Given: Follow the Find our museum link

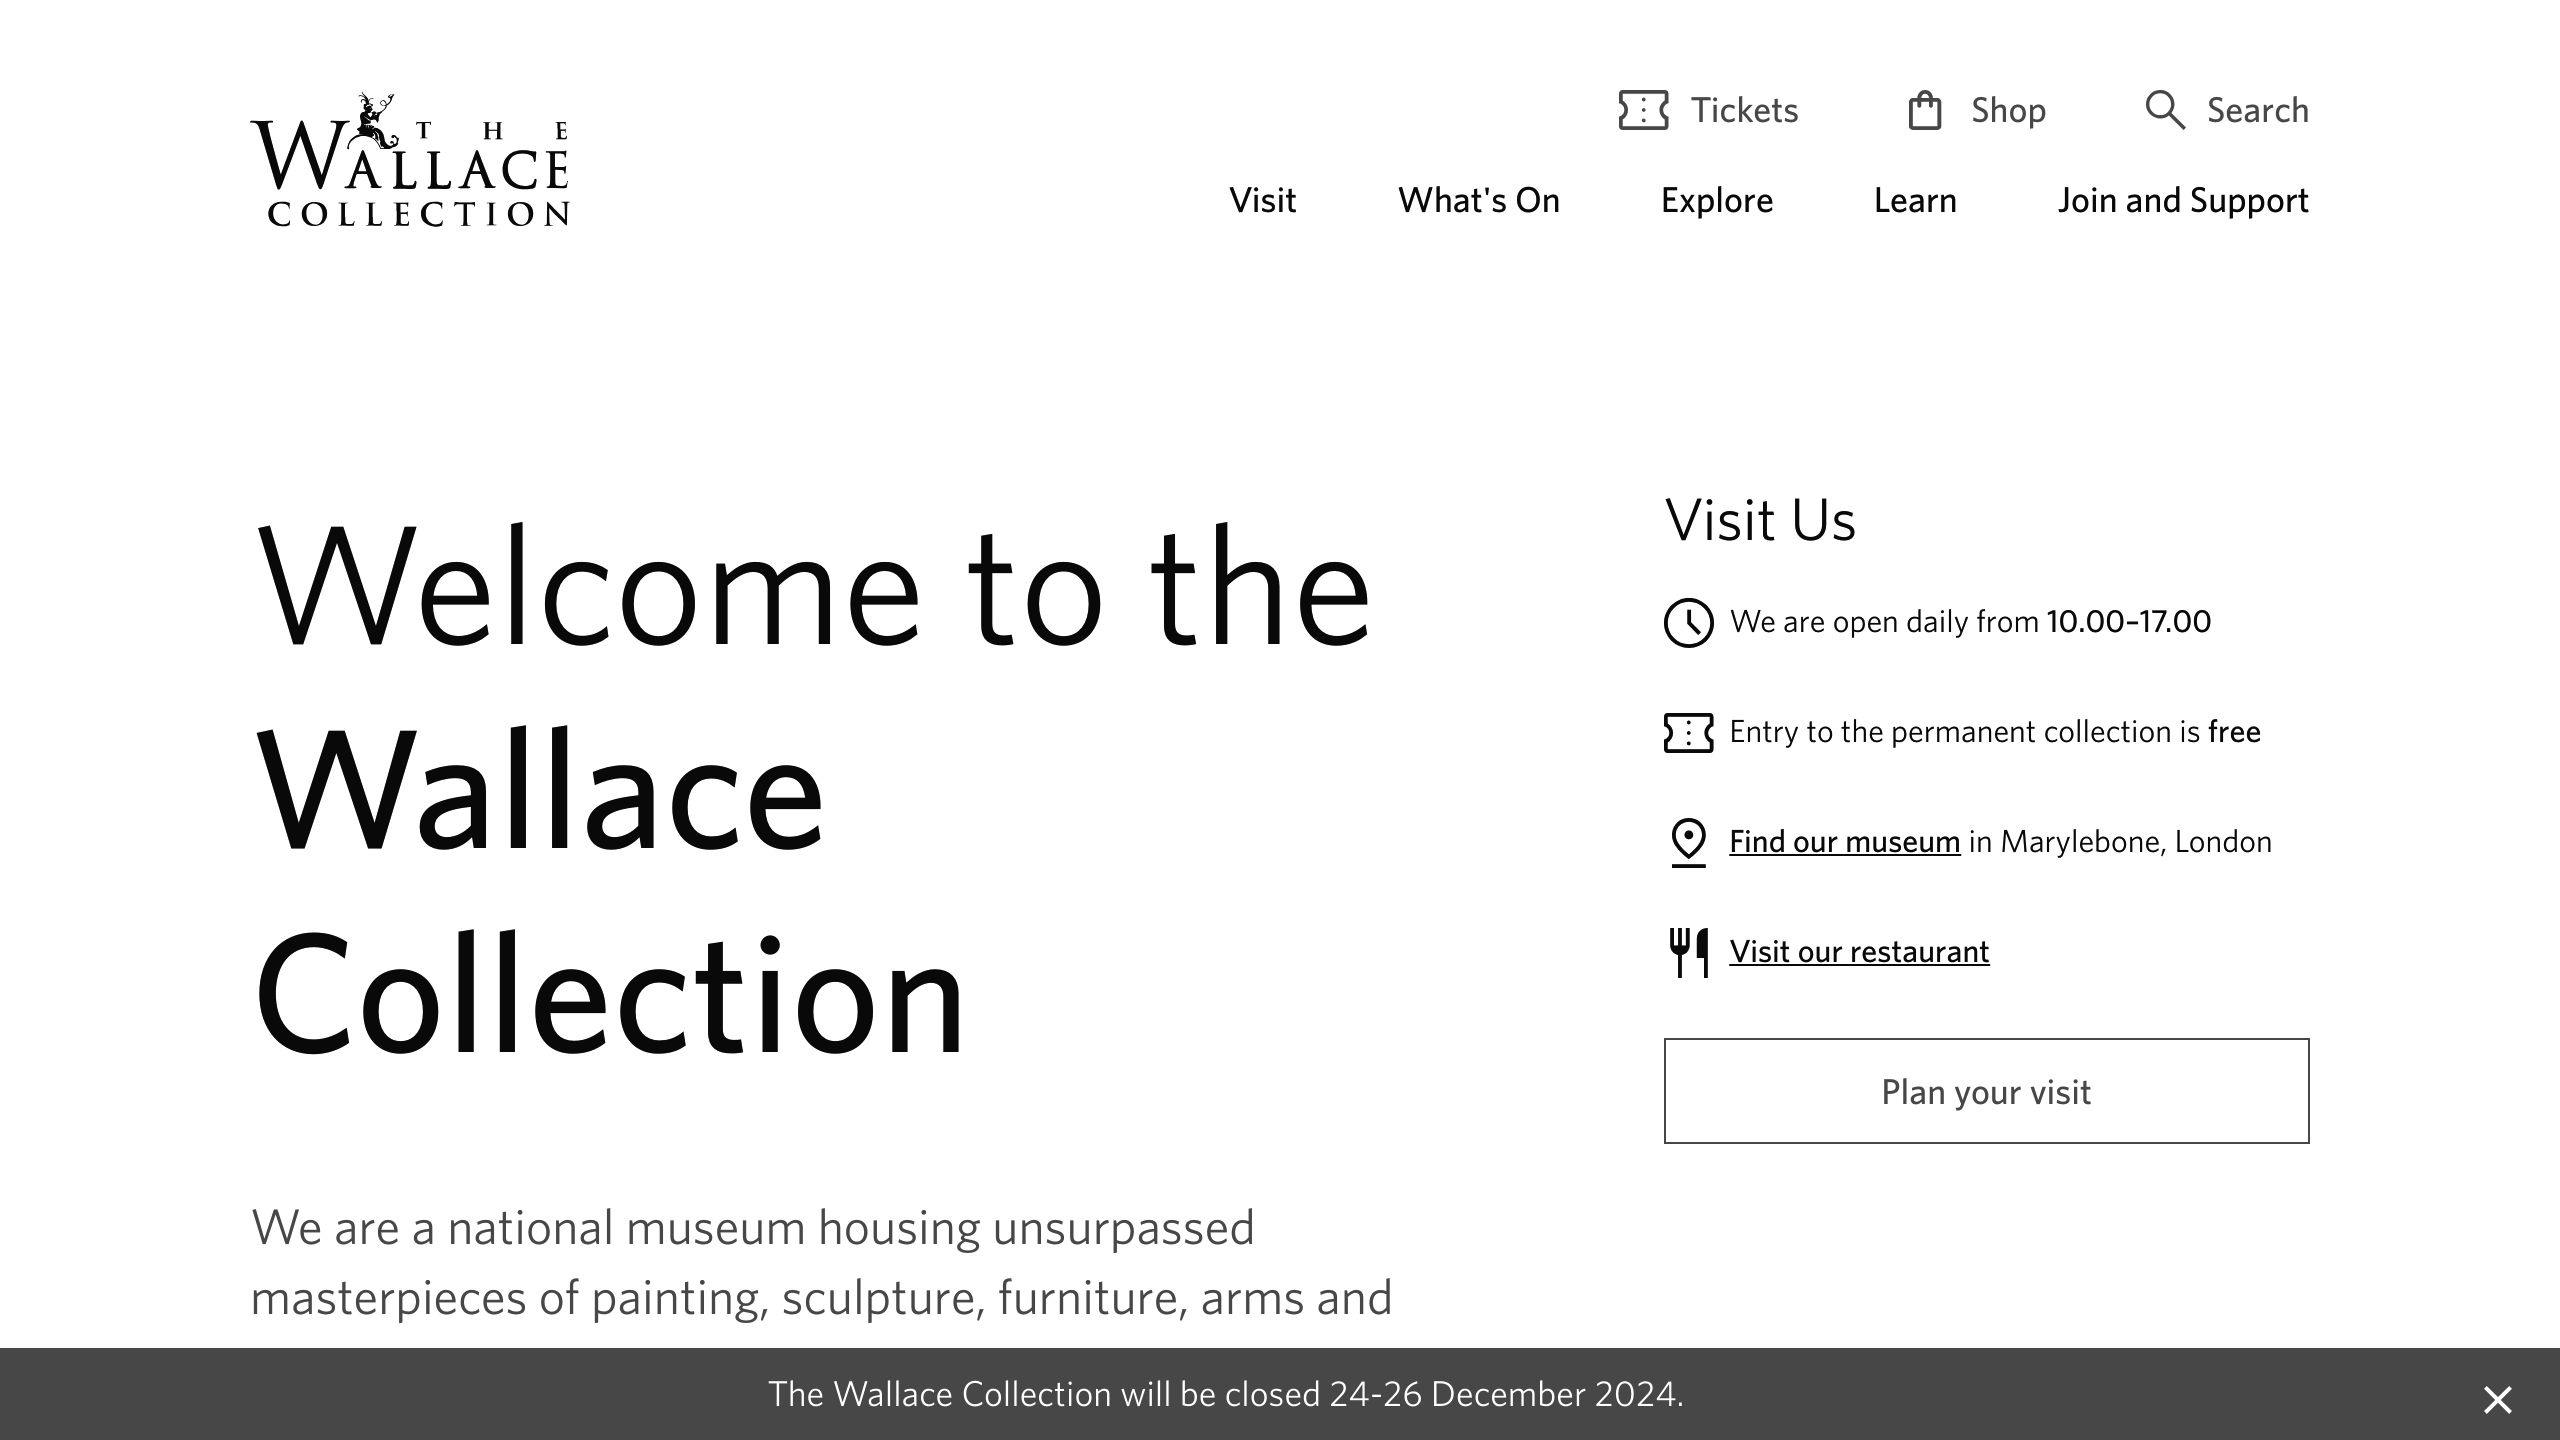Looking at the screenshot, I should click(x=1844, y=842).
